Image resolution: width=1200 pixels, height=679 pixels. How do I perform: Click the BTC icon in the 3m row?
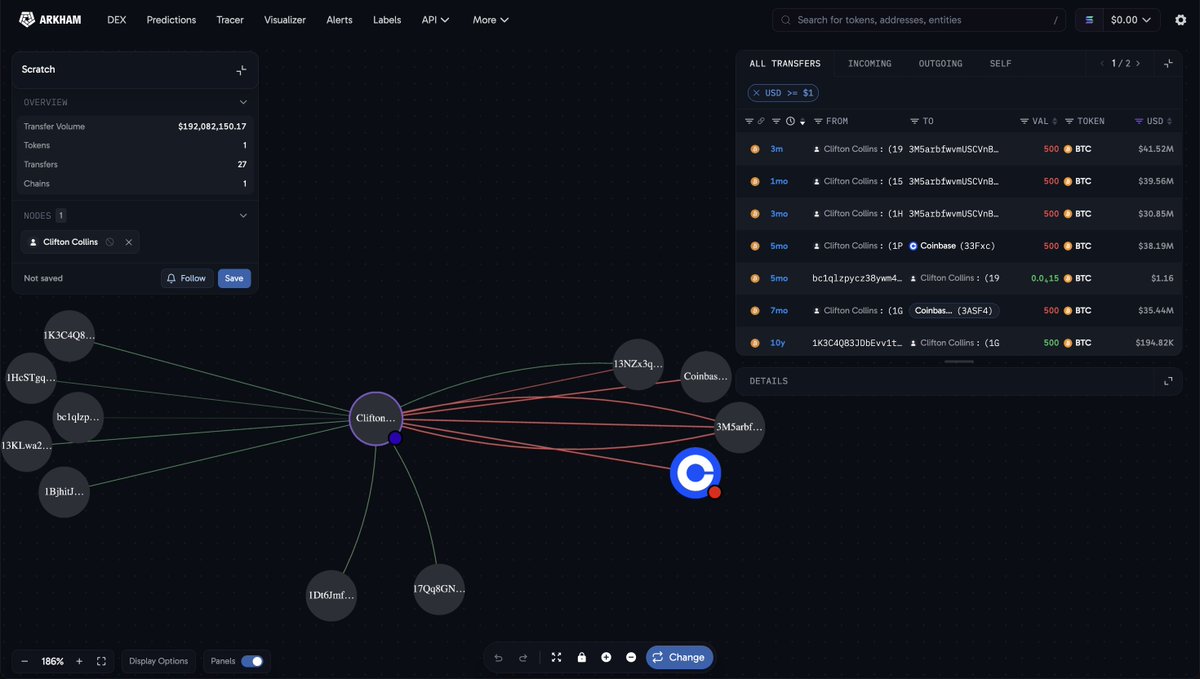1068,149
